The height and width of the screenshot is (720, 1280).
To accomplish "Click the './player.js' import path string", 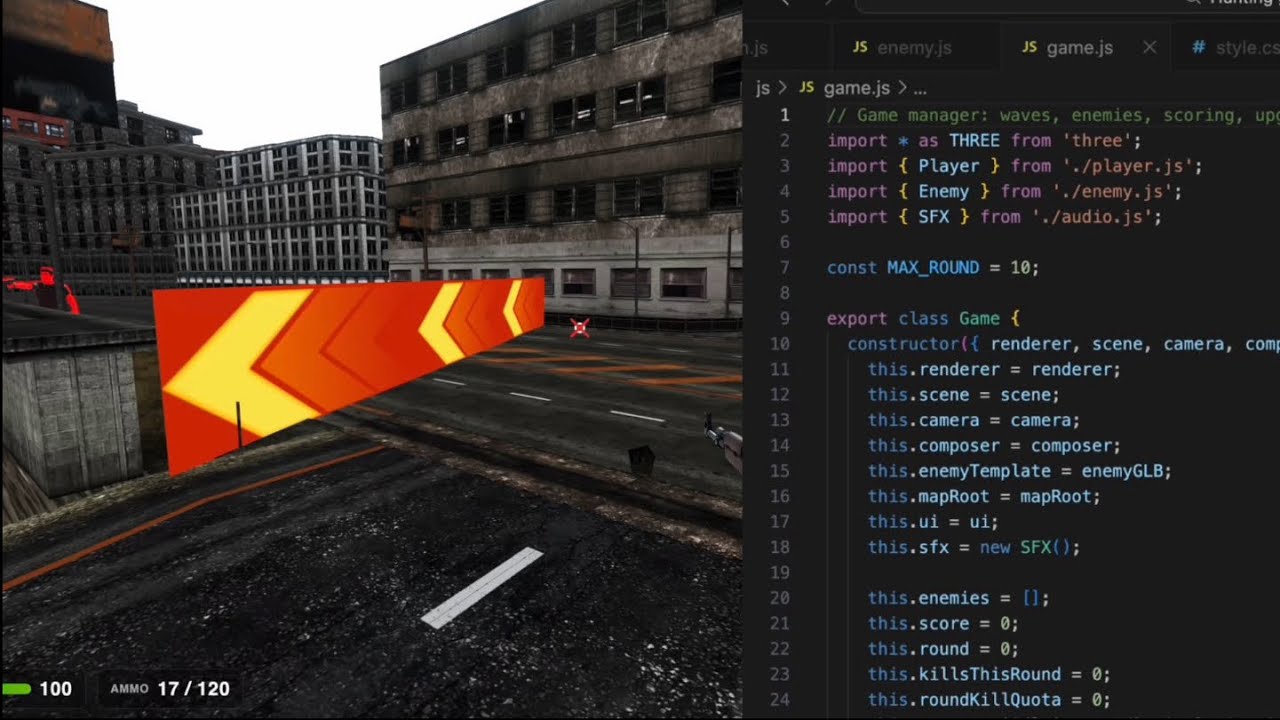I will (1130, 166).
